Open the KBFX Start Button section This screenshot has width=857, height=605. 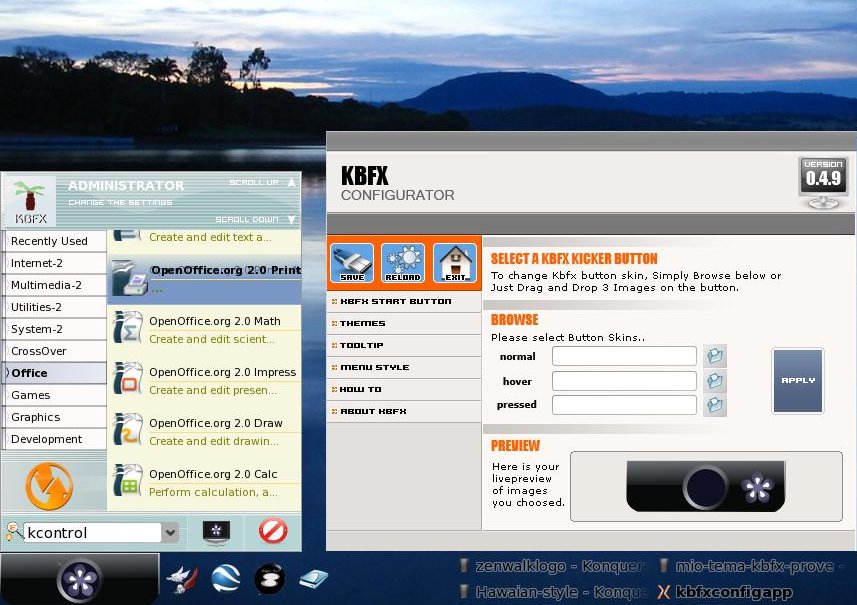(x=404, y=302)
